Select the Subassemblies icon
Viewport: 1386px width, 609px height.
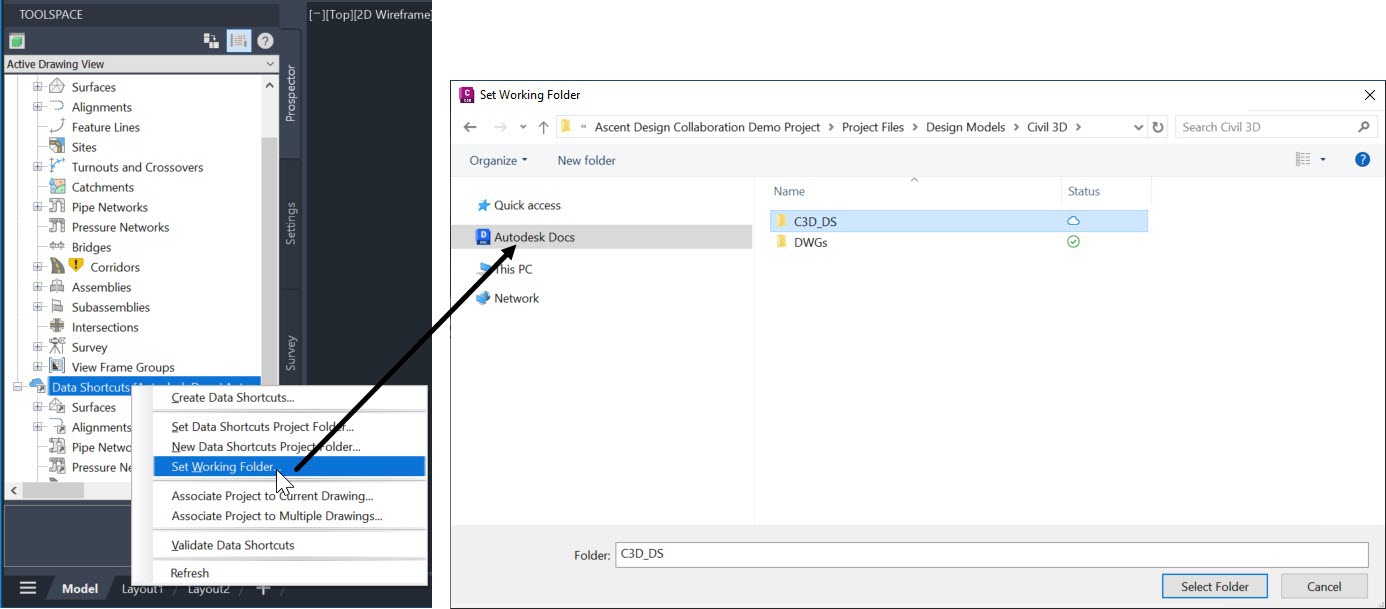[57, 307]
